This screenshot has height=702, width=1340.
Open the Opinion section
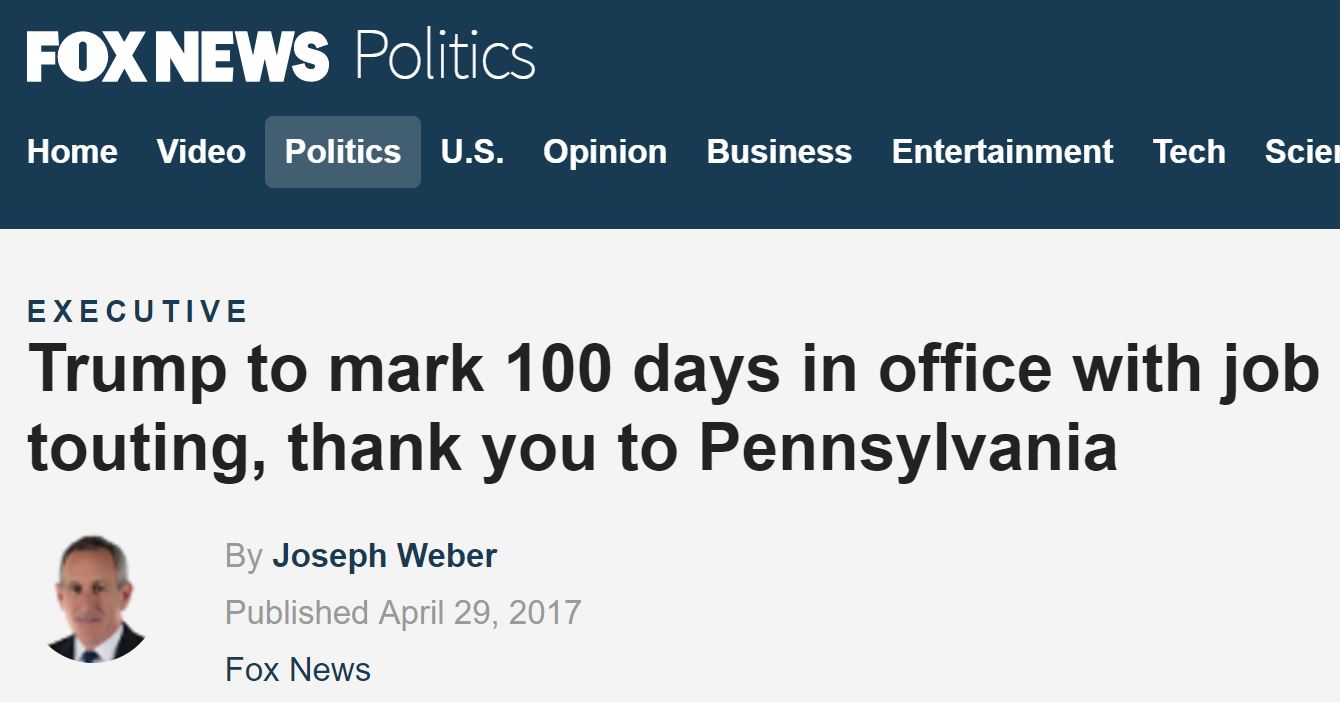605,152
